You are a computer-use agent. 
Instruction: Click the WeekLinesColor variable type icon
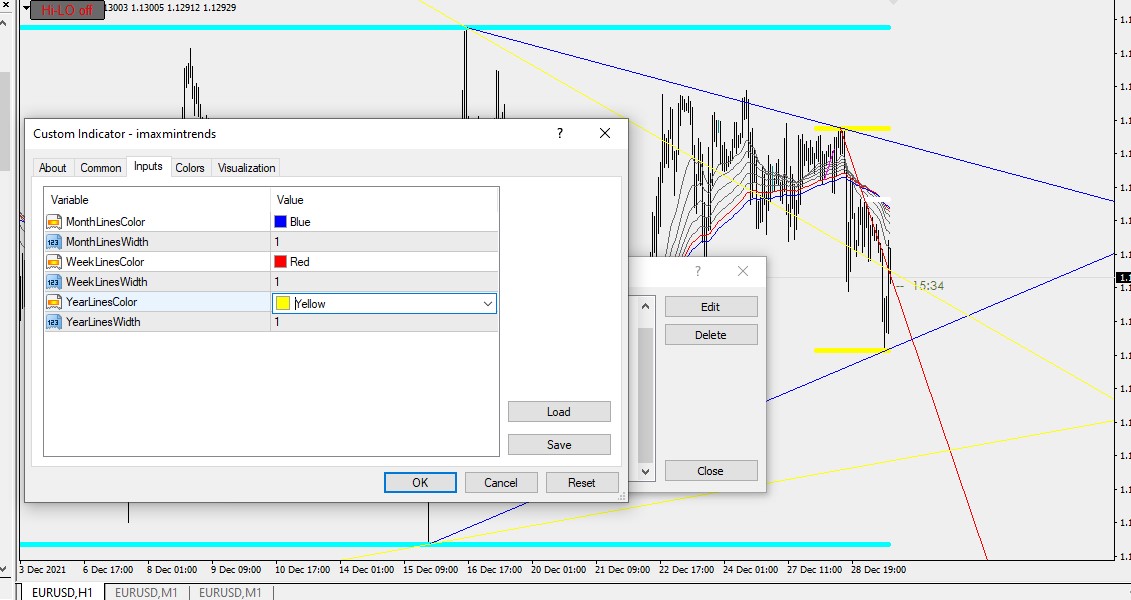coord(53,262)
